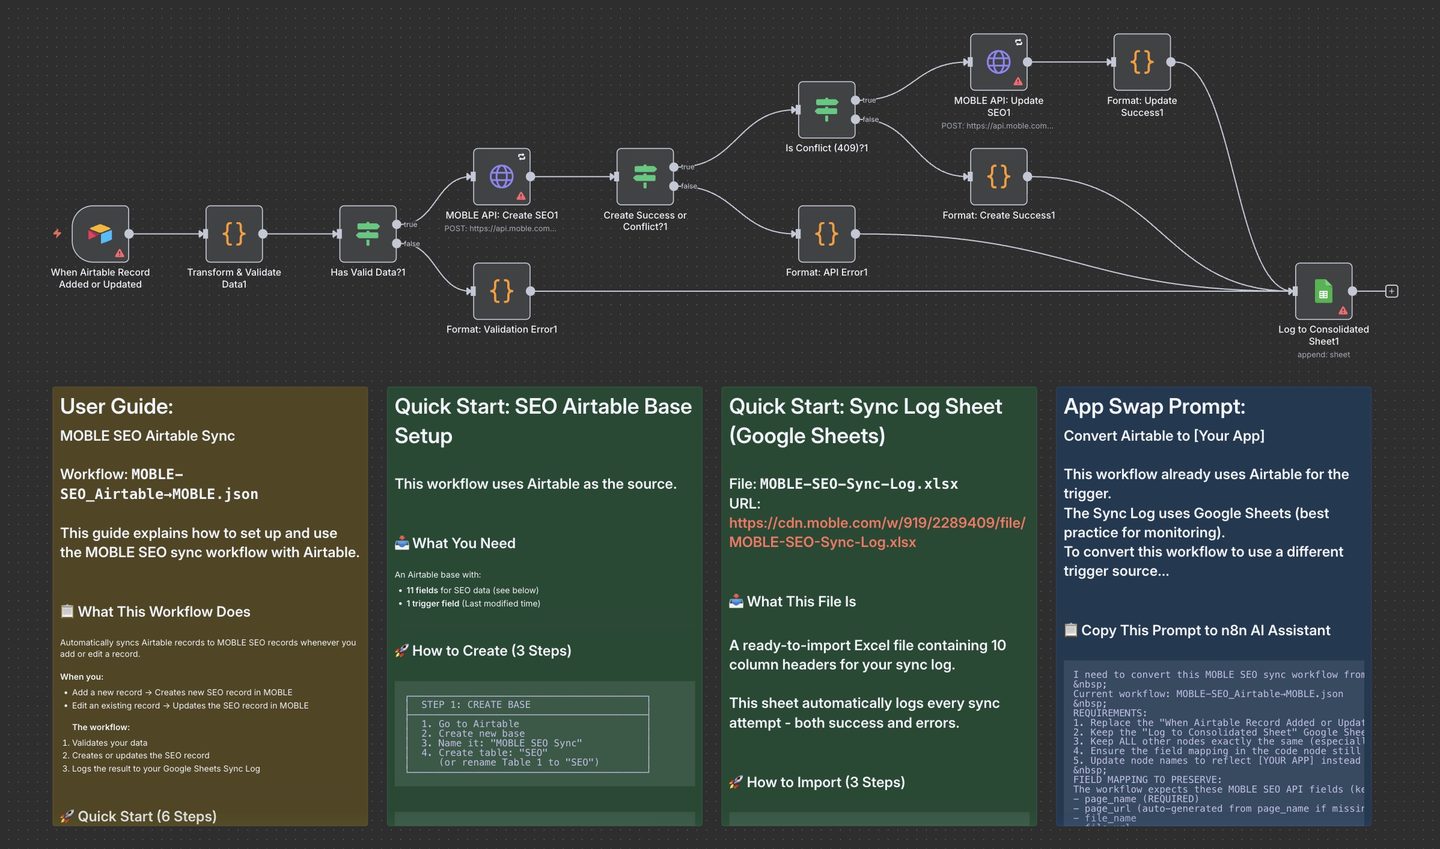Open the Format: Update Success1 node
Viewport: 1440px width, 849px height.
coord(1142,62)
